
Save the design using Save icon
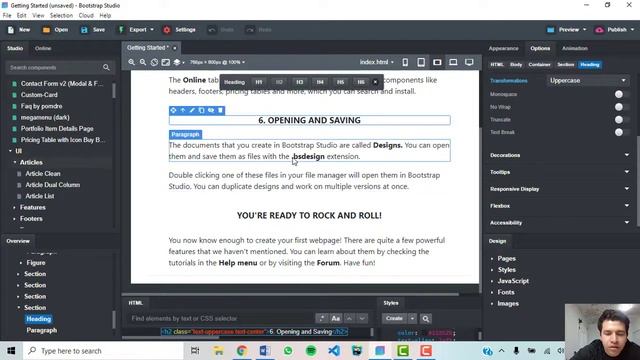[x=84, y=30]
